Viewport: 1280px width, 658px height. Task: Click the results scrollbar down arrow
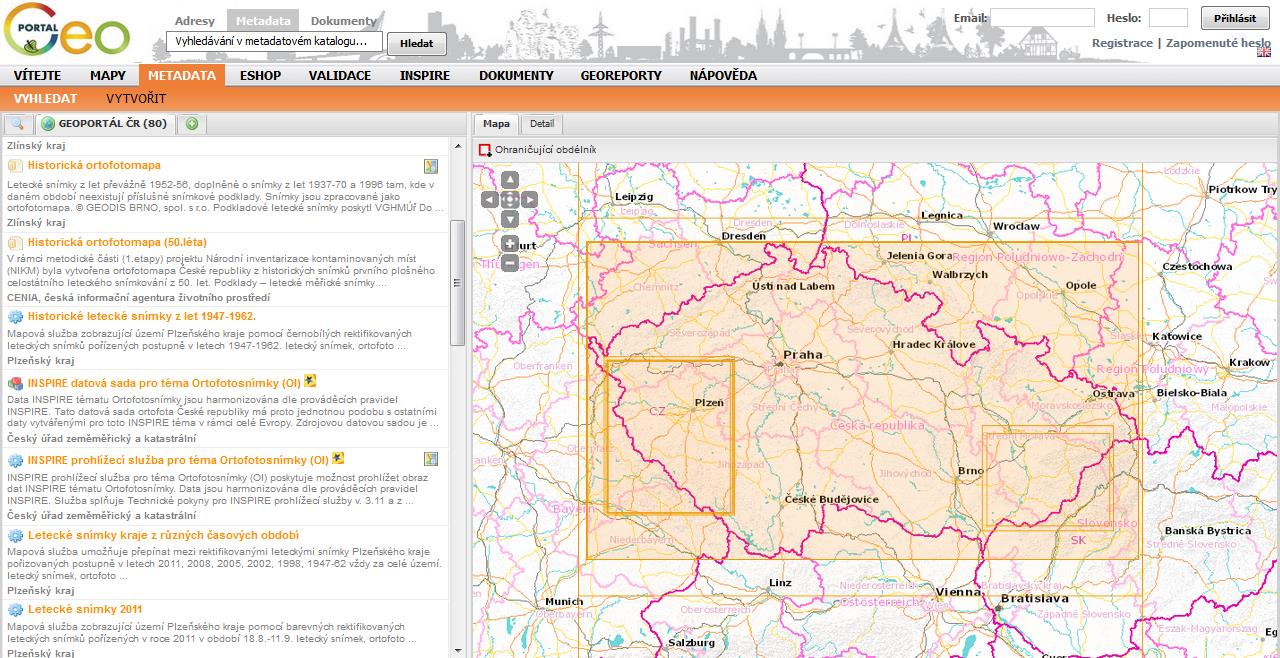click(x=458, y=650)
